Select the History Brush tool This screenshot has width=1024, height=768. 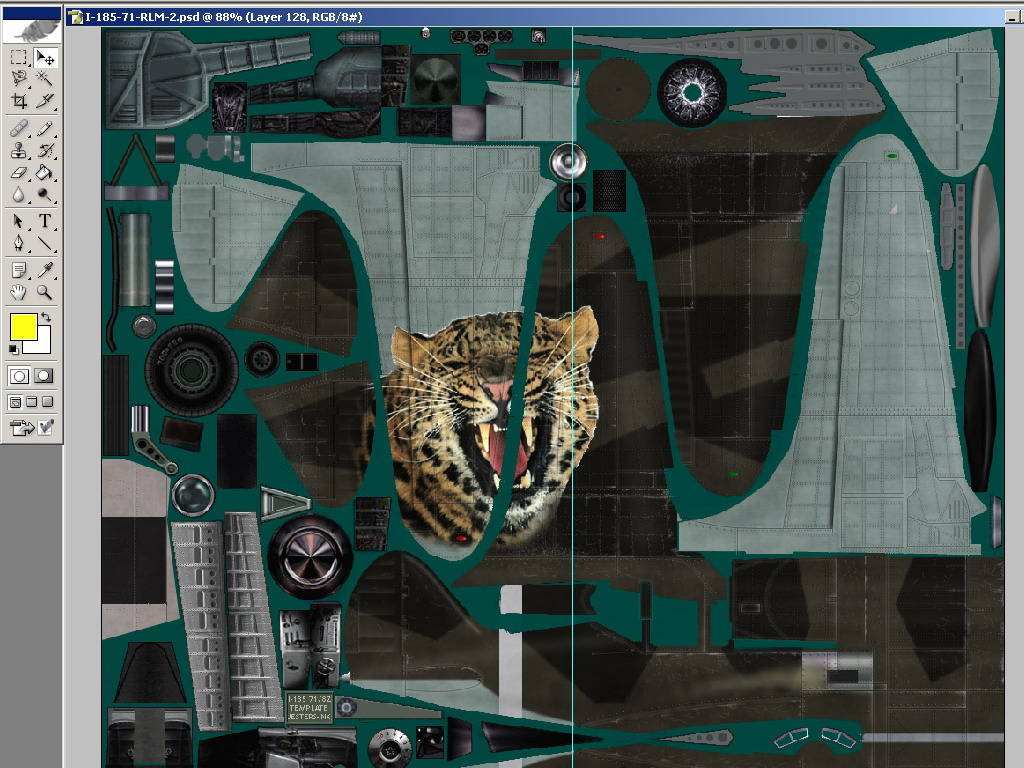tap(44, 150)
